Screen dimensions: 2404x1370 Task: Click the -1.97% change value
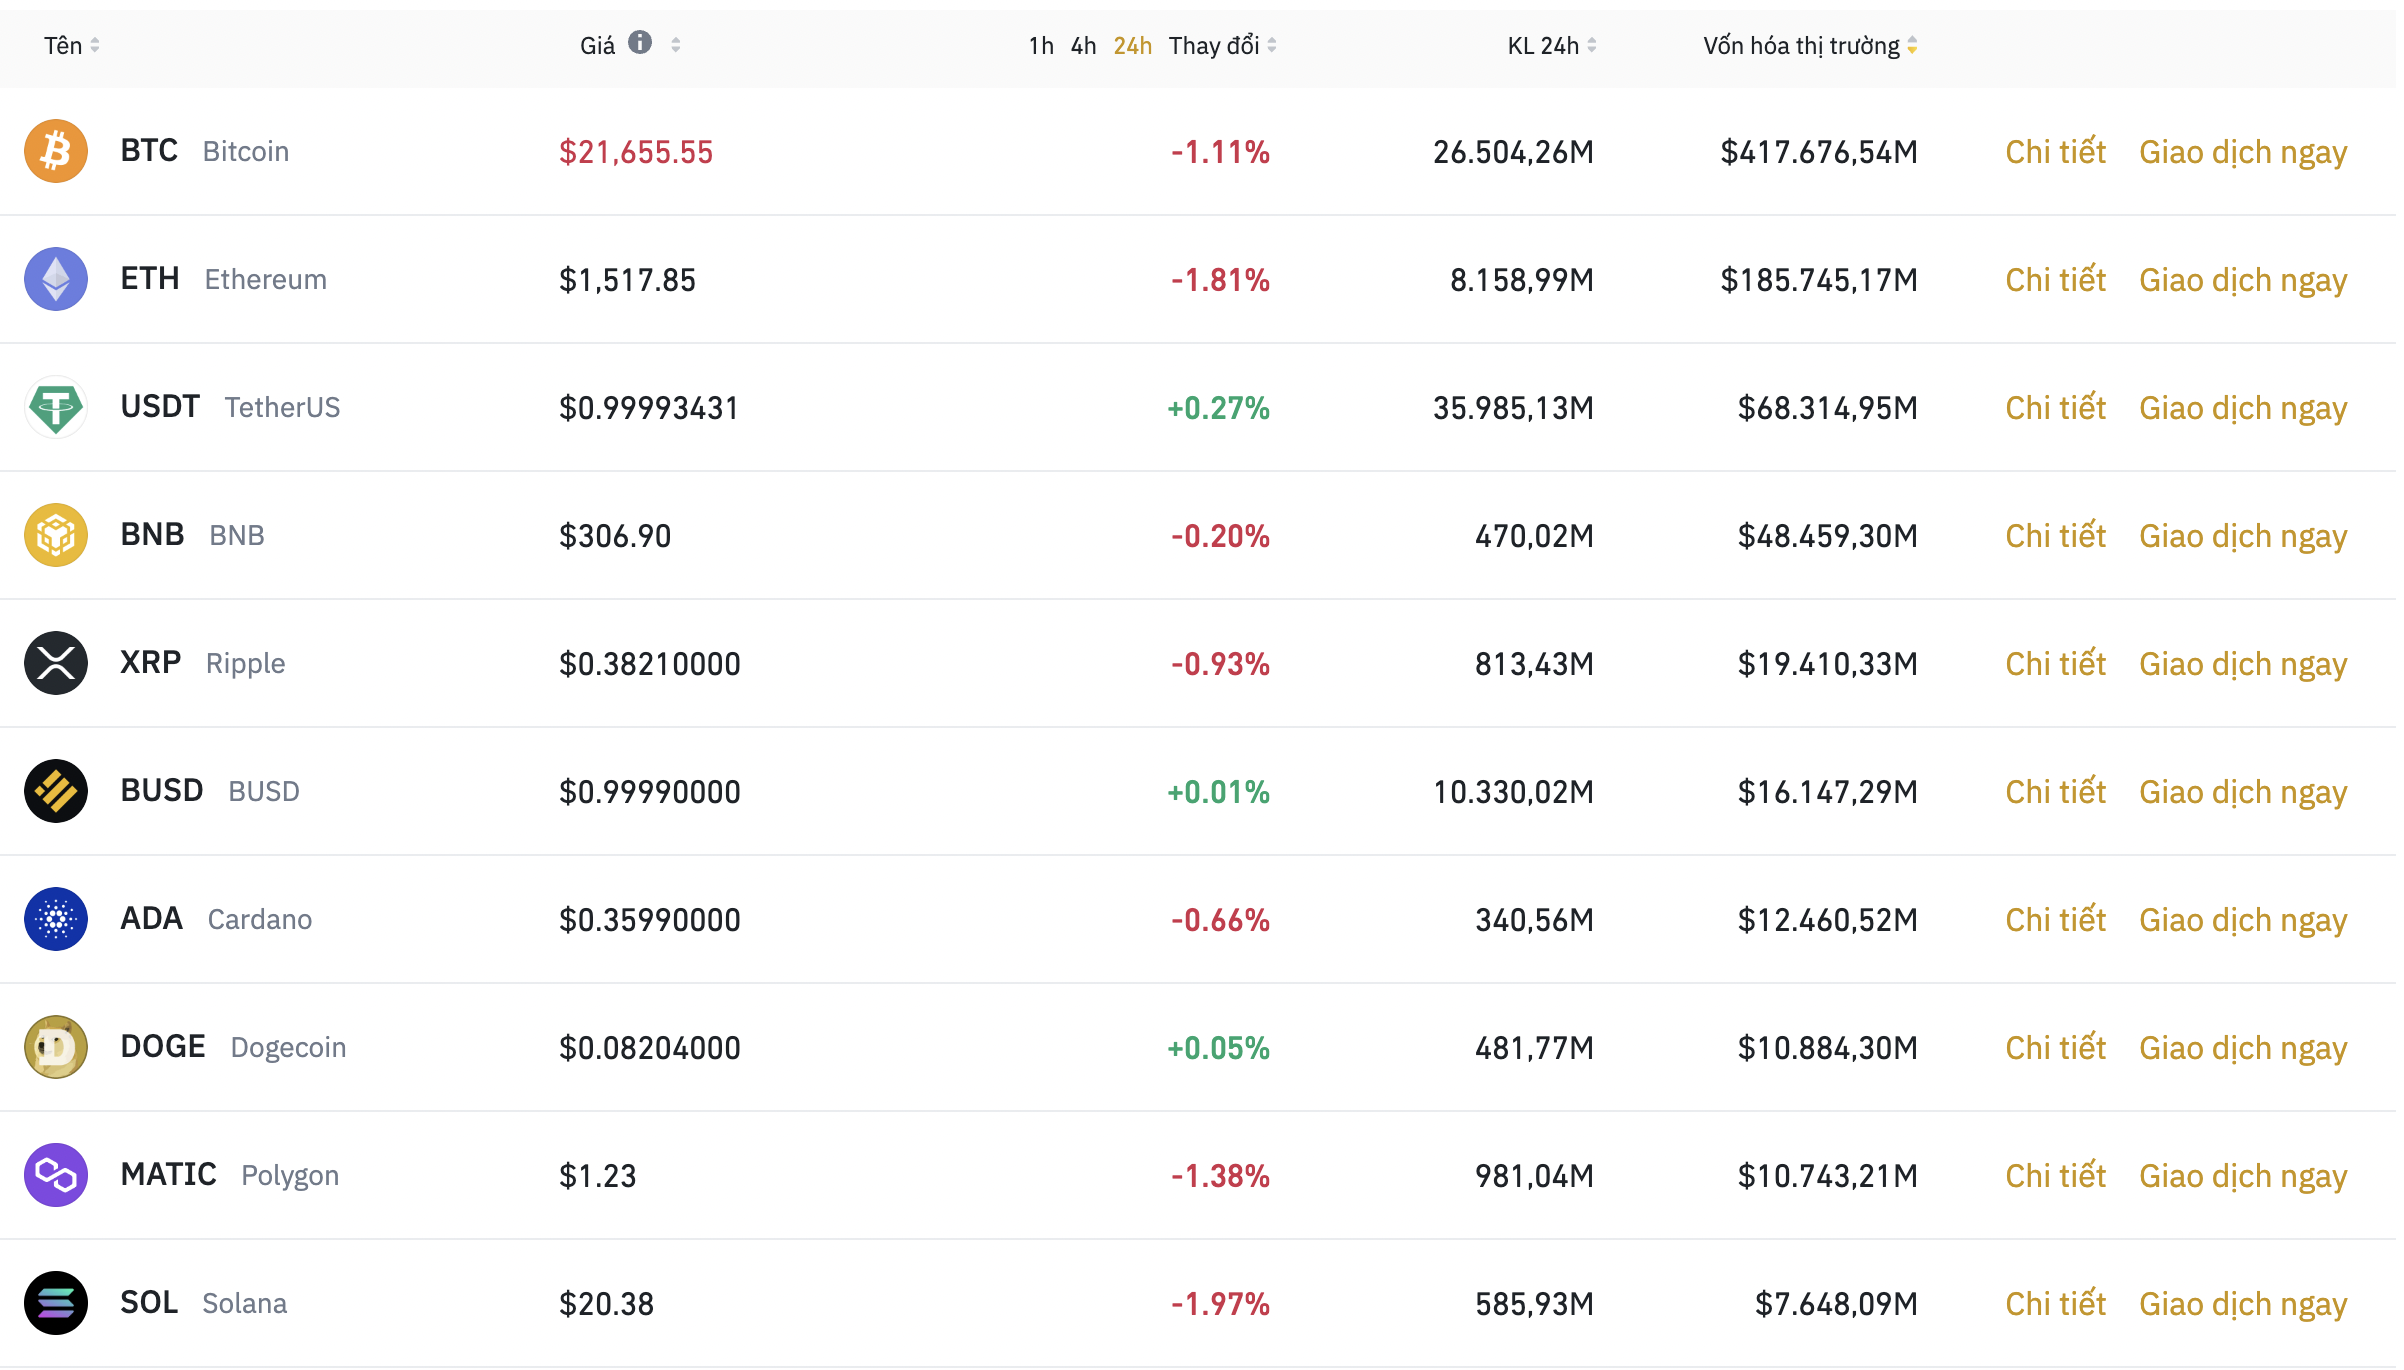1220,1304
